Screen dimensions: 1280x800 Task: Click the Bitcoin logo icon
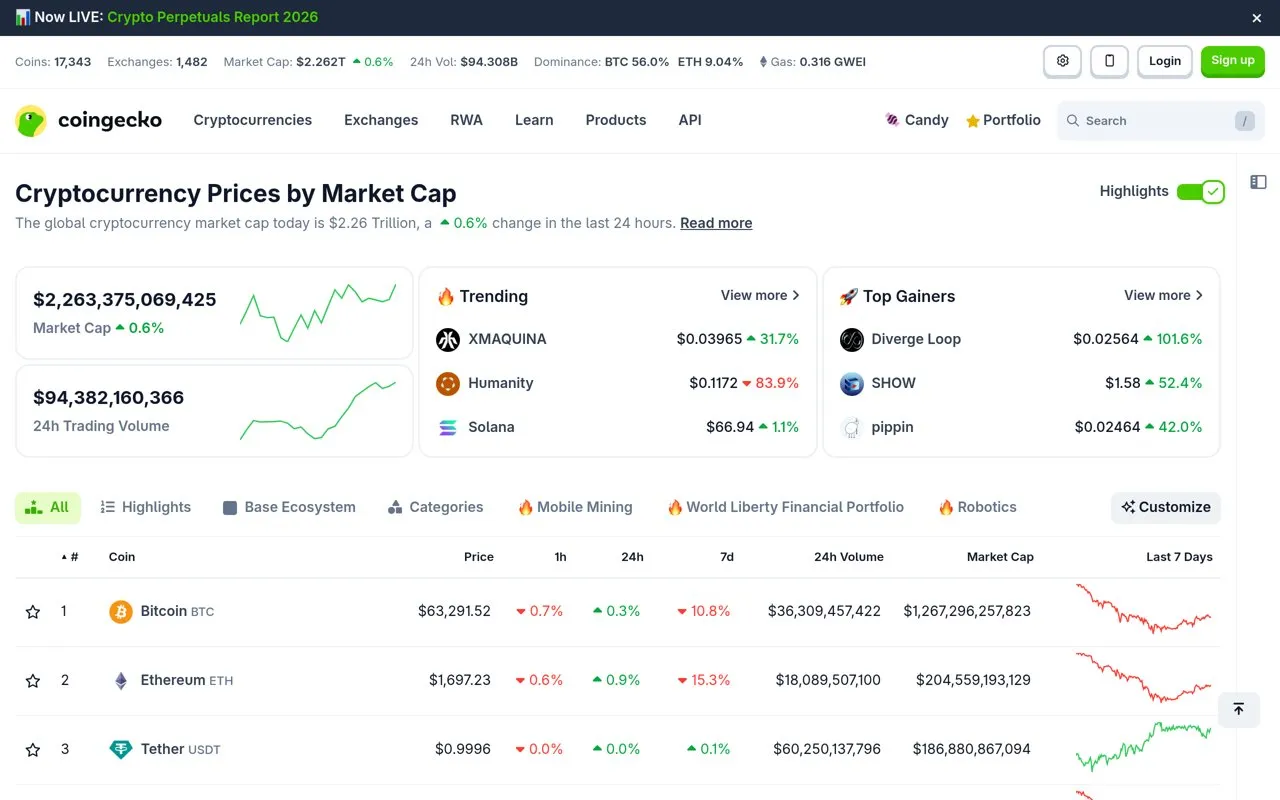pos(121,612)
